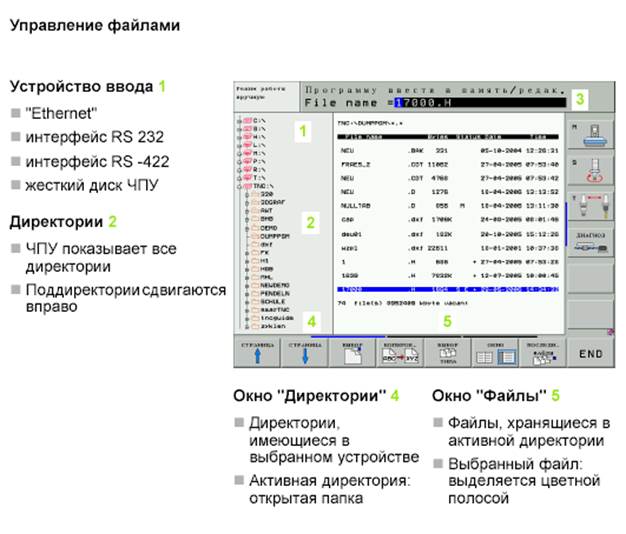Expand the smarTNC folder node
626x534 pixels.
point(247,310)
